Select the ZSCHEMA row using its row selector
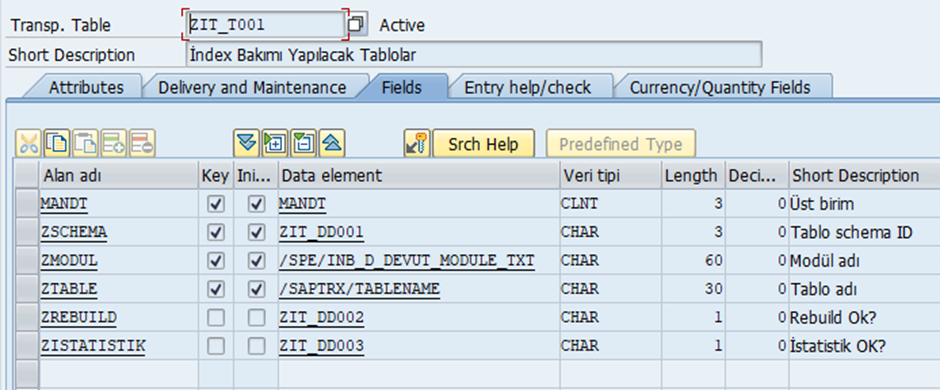This screenshot has width=940, height=390. (x=26, y=232)
